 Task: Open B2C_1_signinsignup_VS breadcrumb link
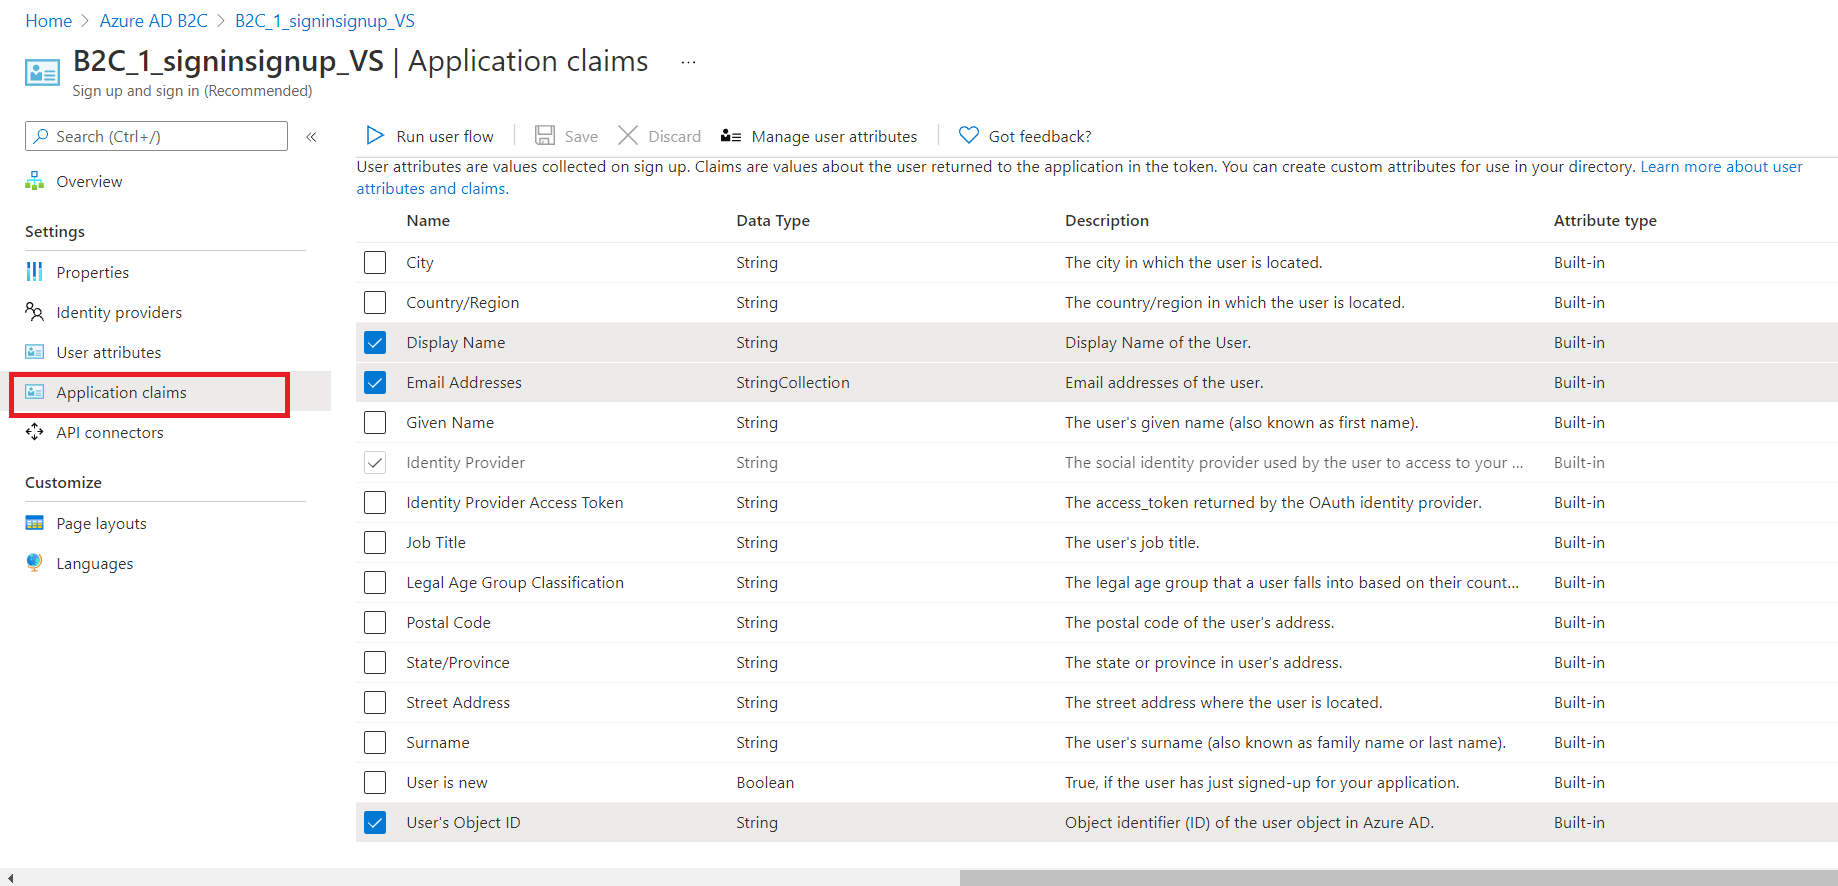pos(325,21)
